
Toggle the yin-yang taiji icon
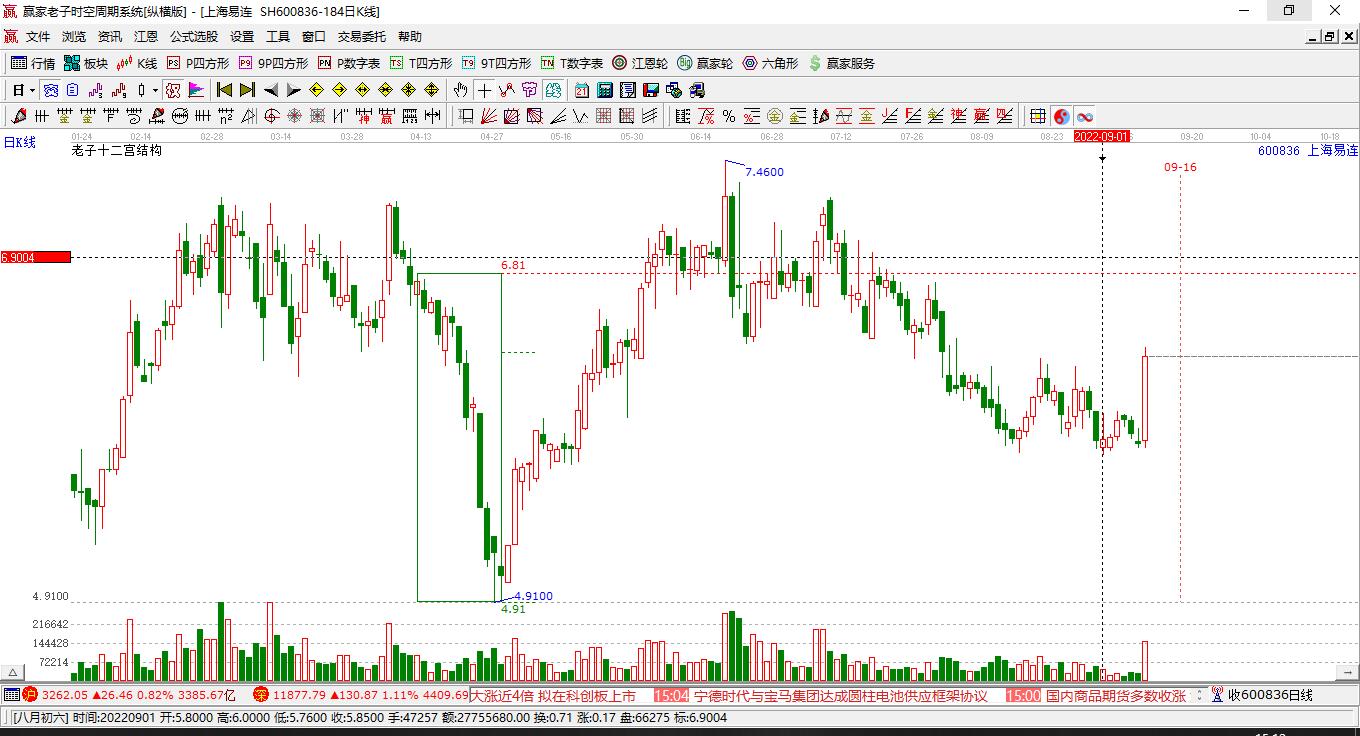pos(1061,116)
